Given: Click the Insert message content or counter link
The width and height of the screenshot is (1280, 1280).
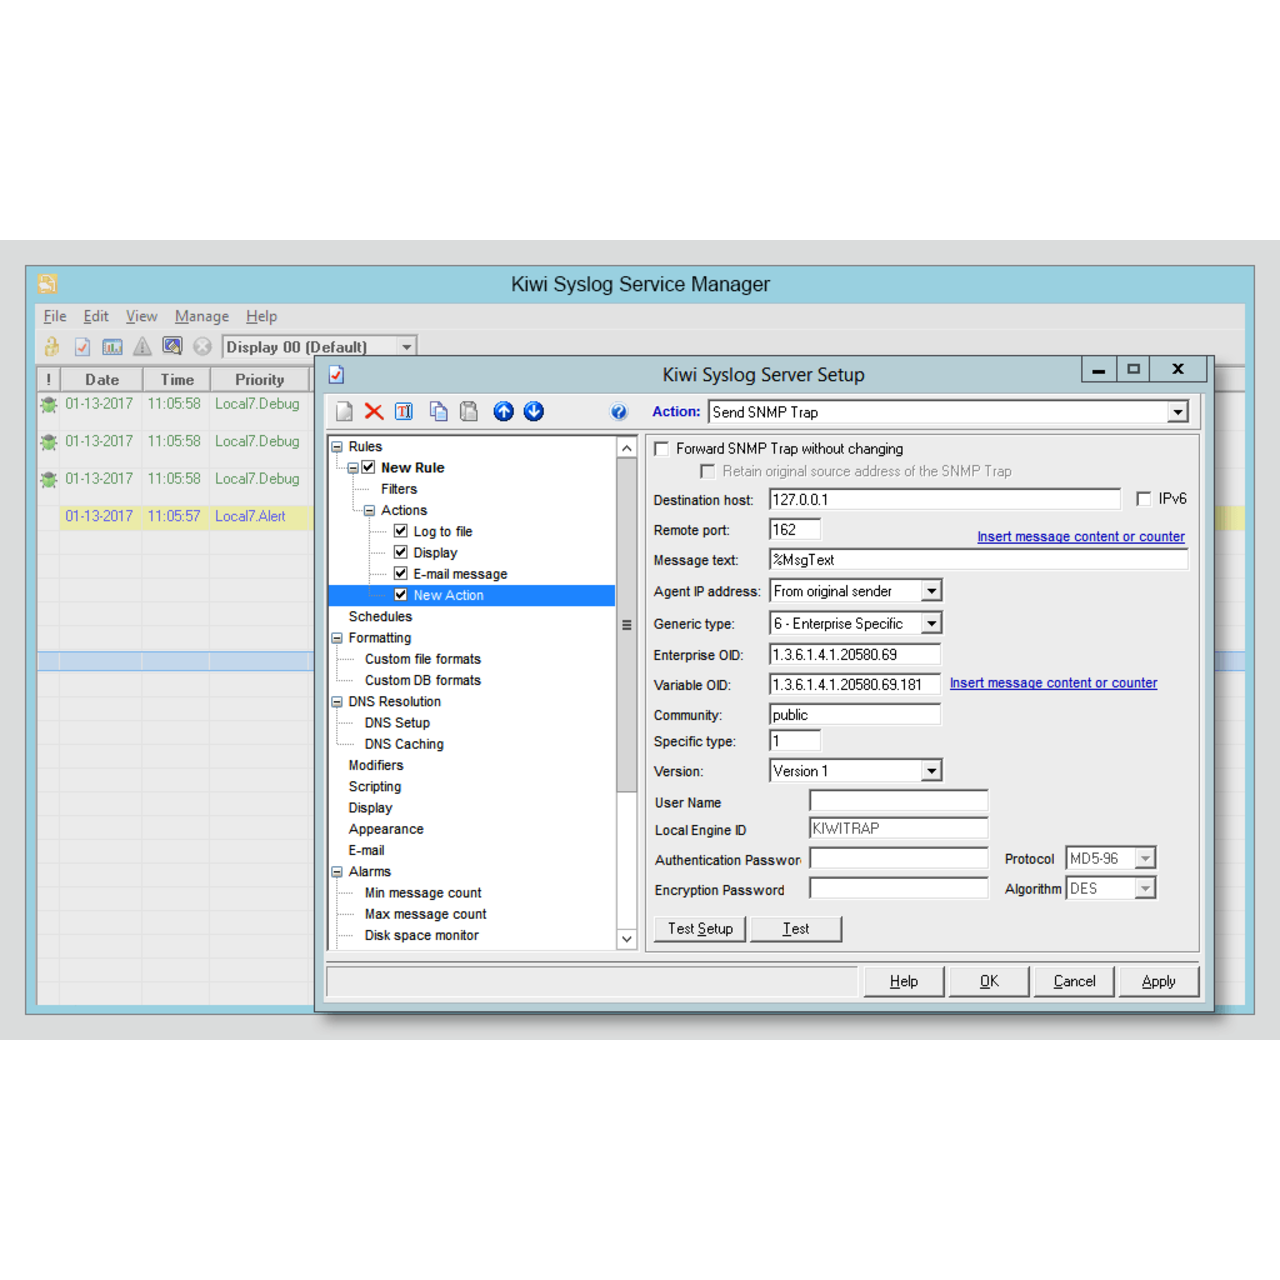Looking at the screenshot, I should 1080,536.
